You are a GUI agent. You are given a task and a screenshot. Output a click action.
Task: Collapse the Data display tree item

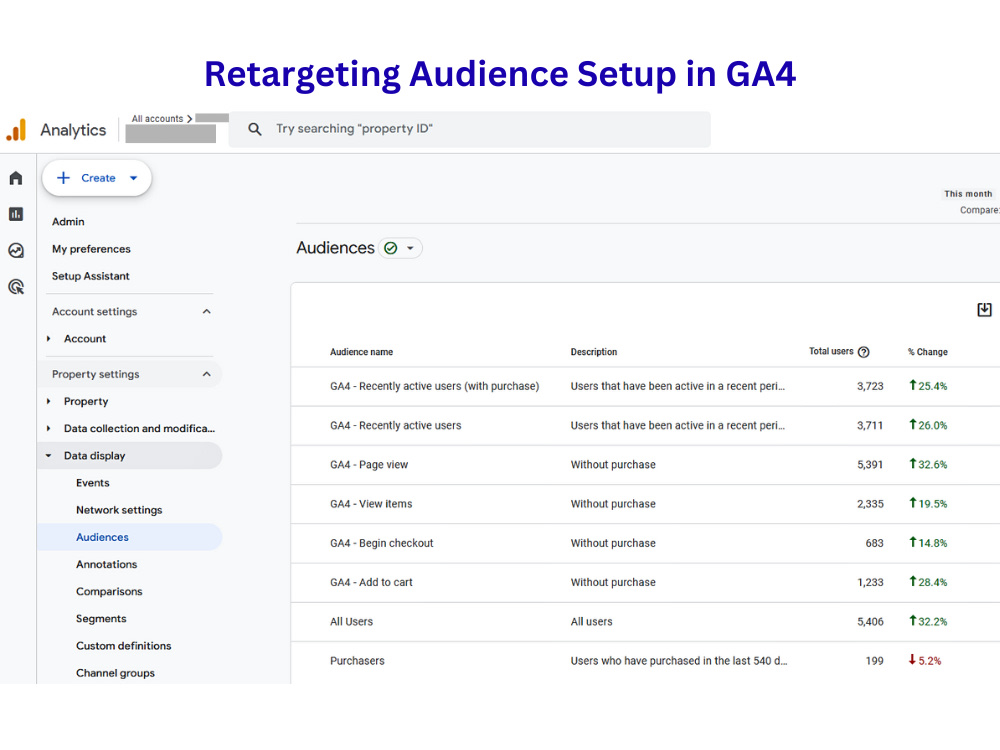click(x=48, y=456)
